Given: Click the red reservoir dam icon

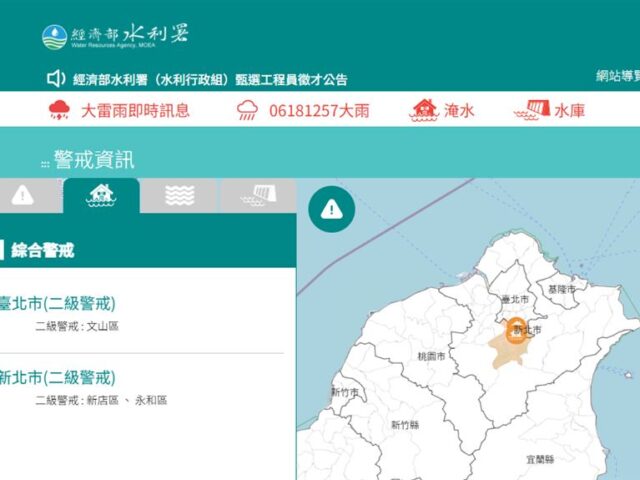Looking at the screenshot, I should (532, 110).
